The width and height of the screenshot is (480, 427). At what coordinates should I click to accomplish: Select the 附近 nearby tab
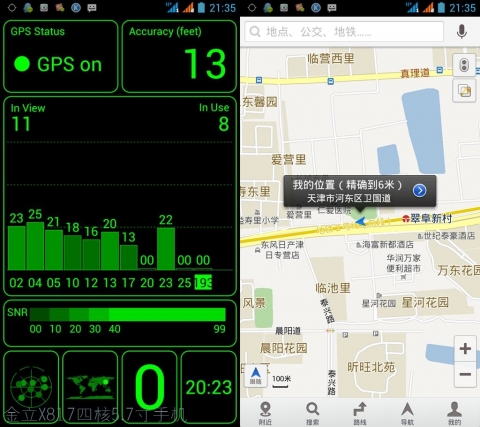click(265, 413)
